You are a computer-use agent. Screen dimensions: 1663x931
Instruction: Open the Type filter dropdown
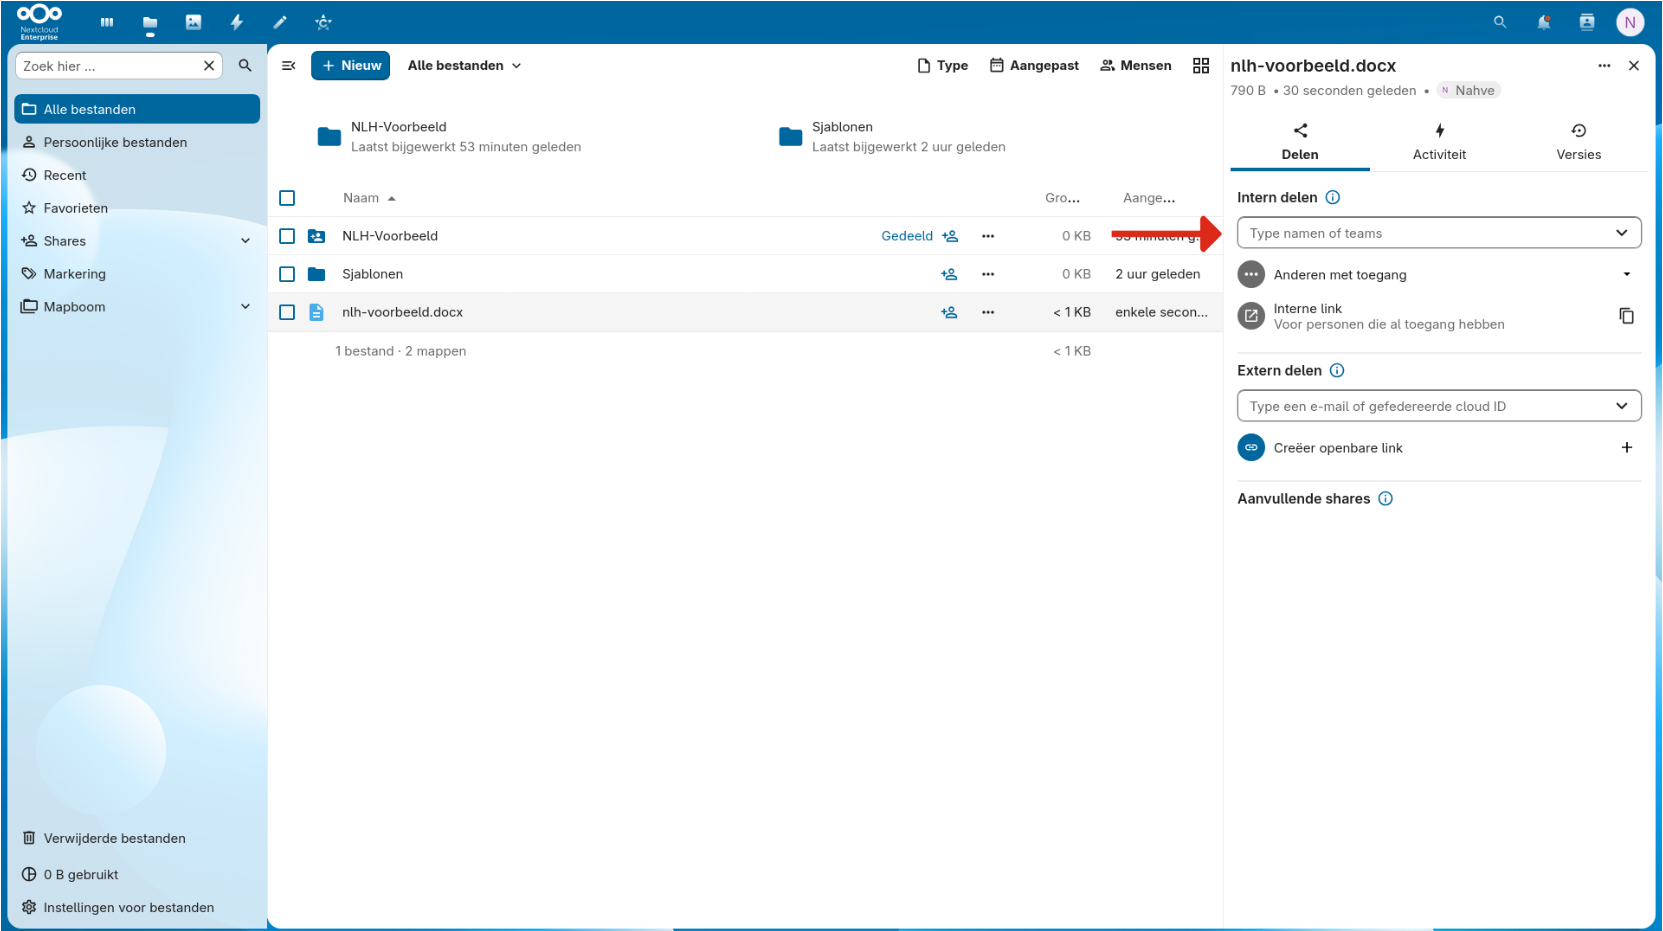943,66
